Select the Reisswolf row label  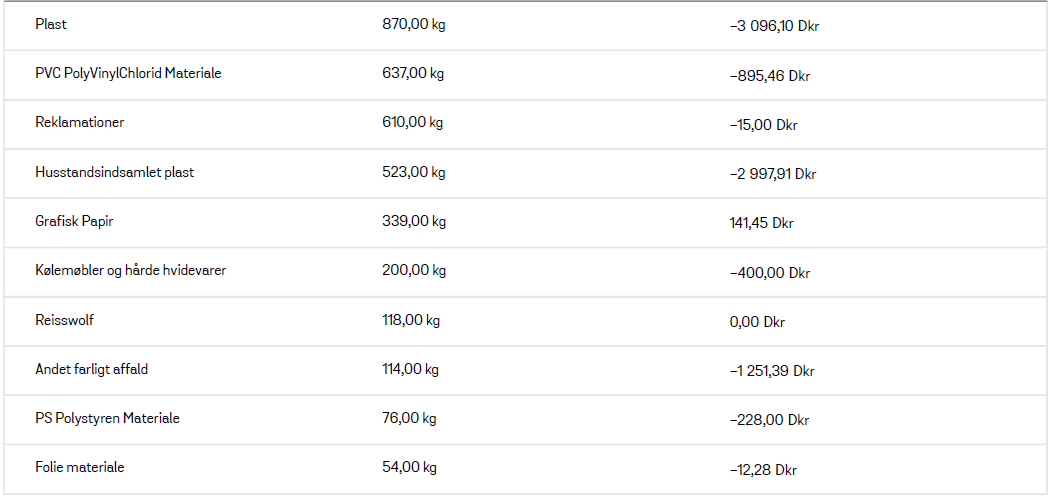[x=64, y=319]
